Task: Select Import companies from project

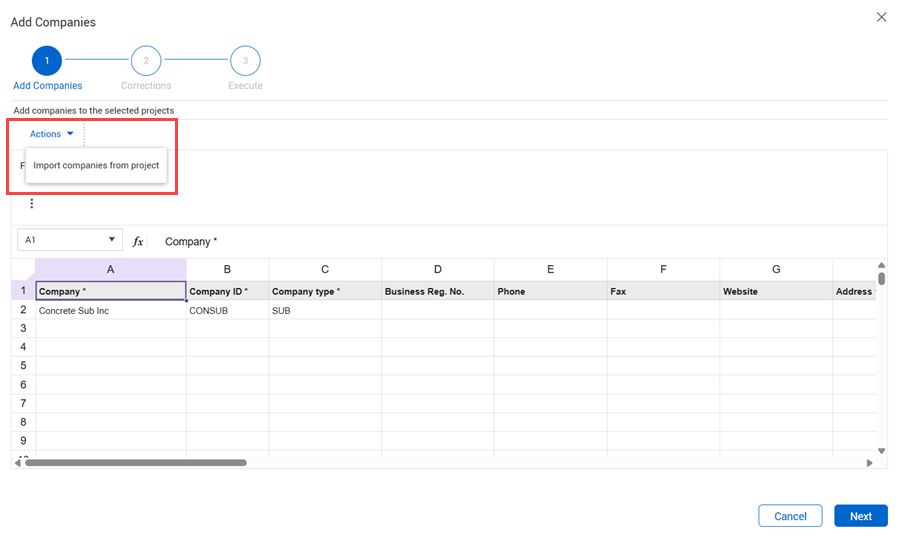Action: [96, 165]
